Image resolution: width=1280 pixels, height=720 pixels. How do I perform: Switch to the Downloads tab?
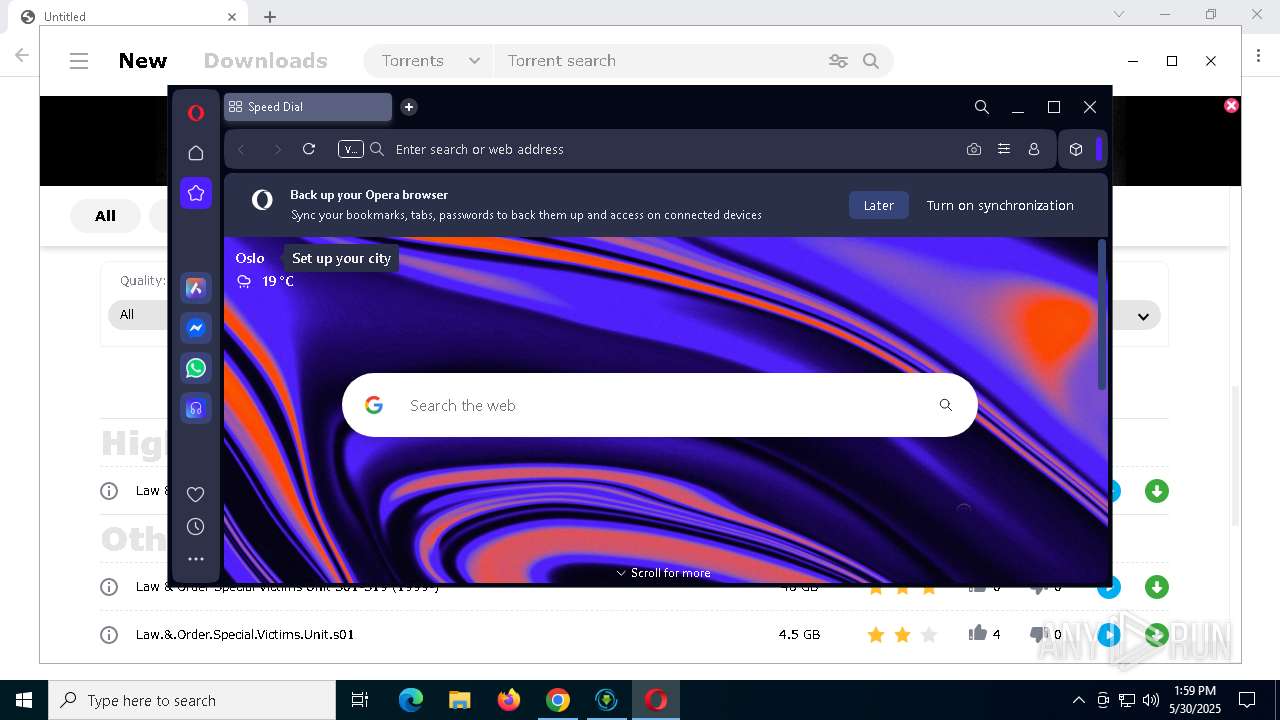(x=266, y=61)
